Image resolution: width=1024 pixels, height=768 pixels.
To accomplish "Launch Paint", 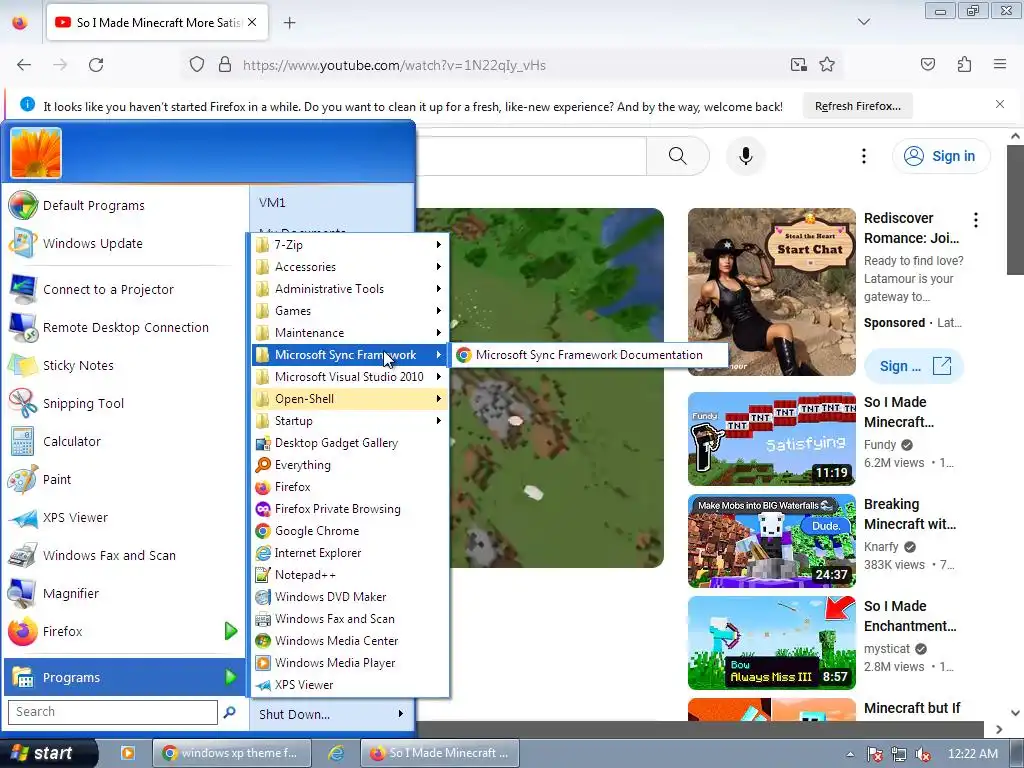I will 124,479.
